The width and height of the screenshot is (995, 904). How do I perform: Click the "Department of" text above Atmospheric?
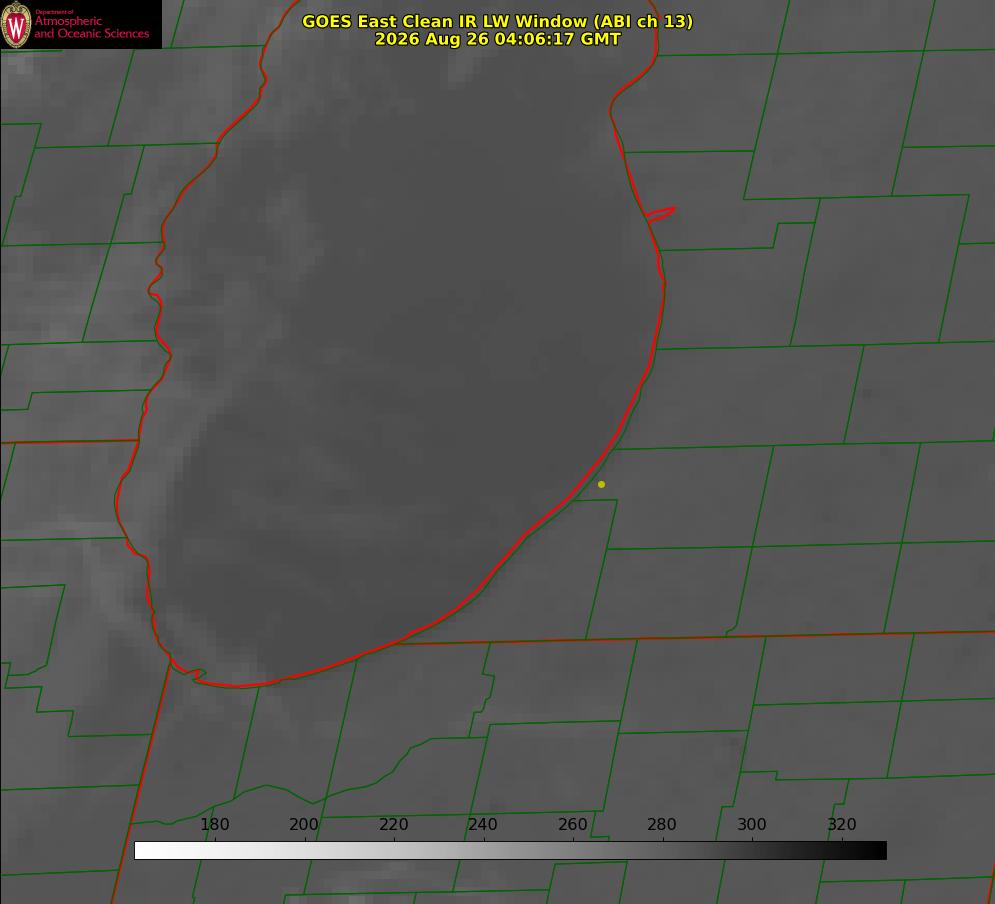point(54,12)
